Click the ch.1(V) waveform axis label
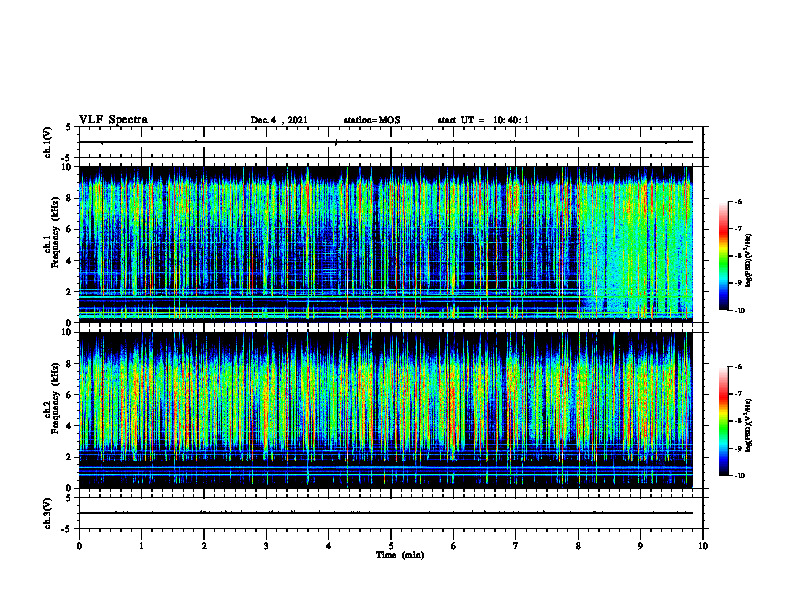The height and width of the screenshot is (612, 792). pos(47,142)
